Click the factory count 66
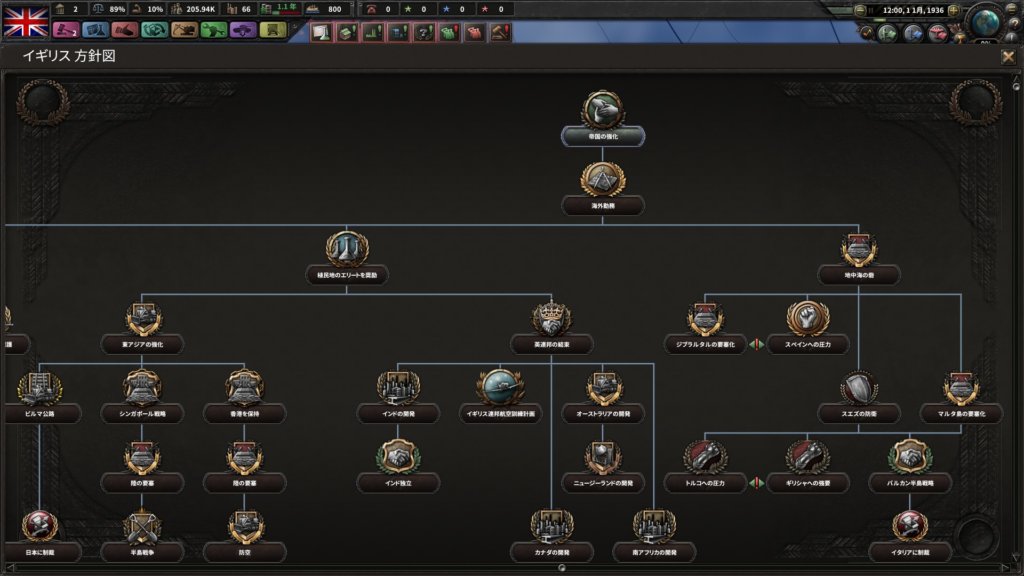 (x=239, y=9)
